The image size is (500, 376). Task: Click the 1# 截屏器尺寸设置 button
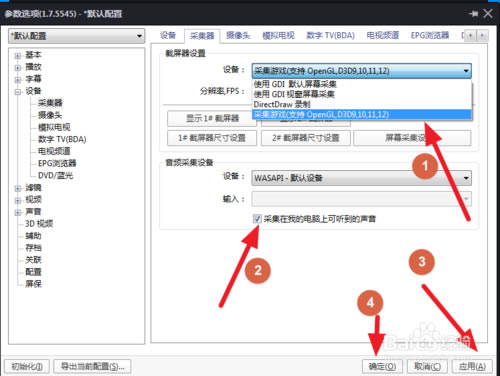pyautogui.click(x=212, y=138)
